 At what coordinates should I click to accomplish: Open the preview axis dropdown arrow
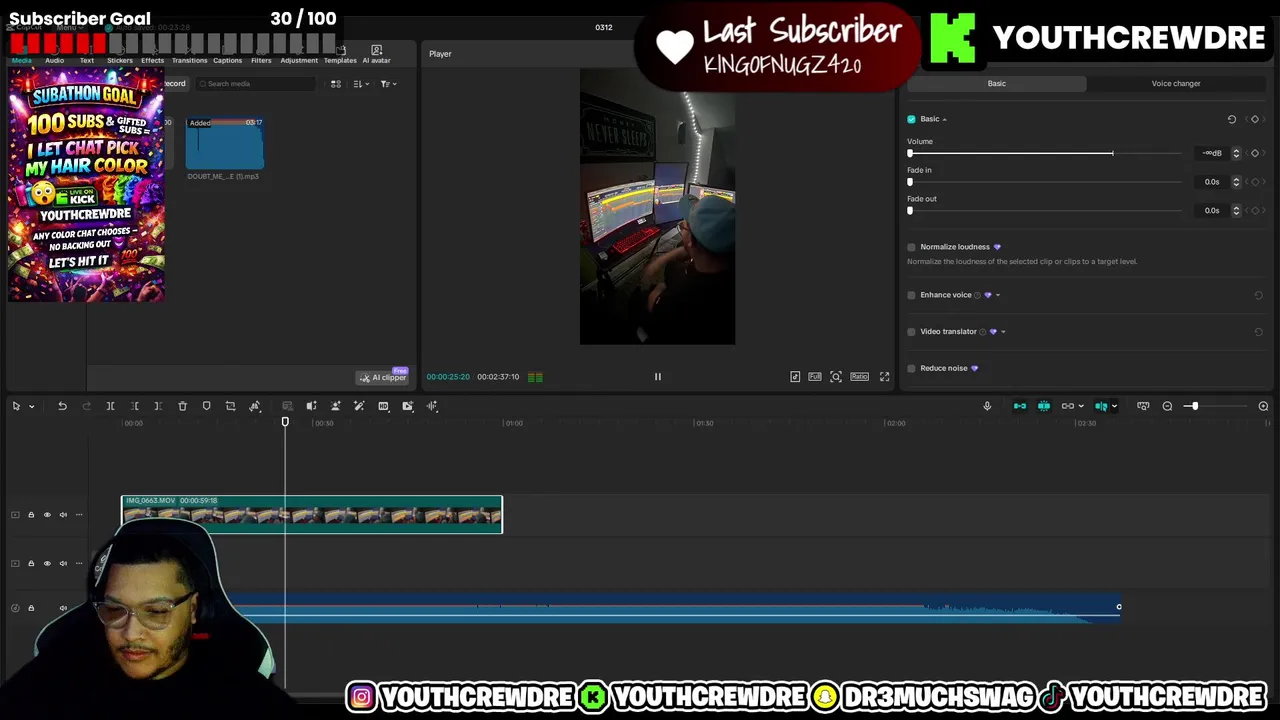coord(1114,406)
